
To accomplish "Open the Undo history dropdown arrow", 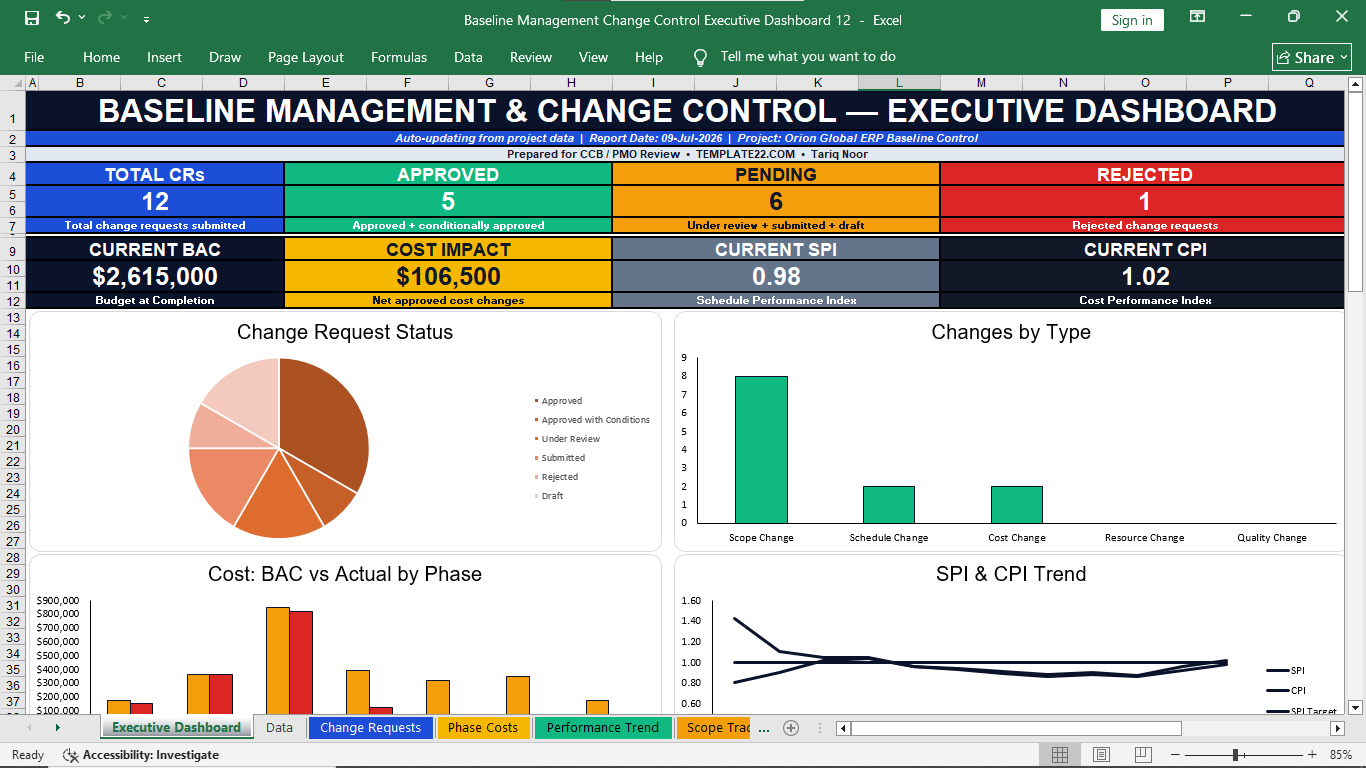I will (x=81, y=18).
